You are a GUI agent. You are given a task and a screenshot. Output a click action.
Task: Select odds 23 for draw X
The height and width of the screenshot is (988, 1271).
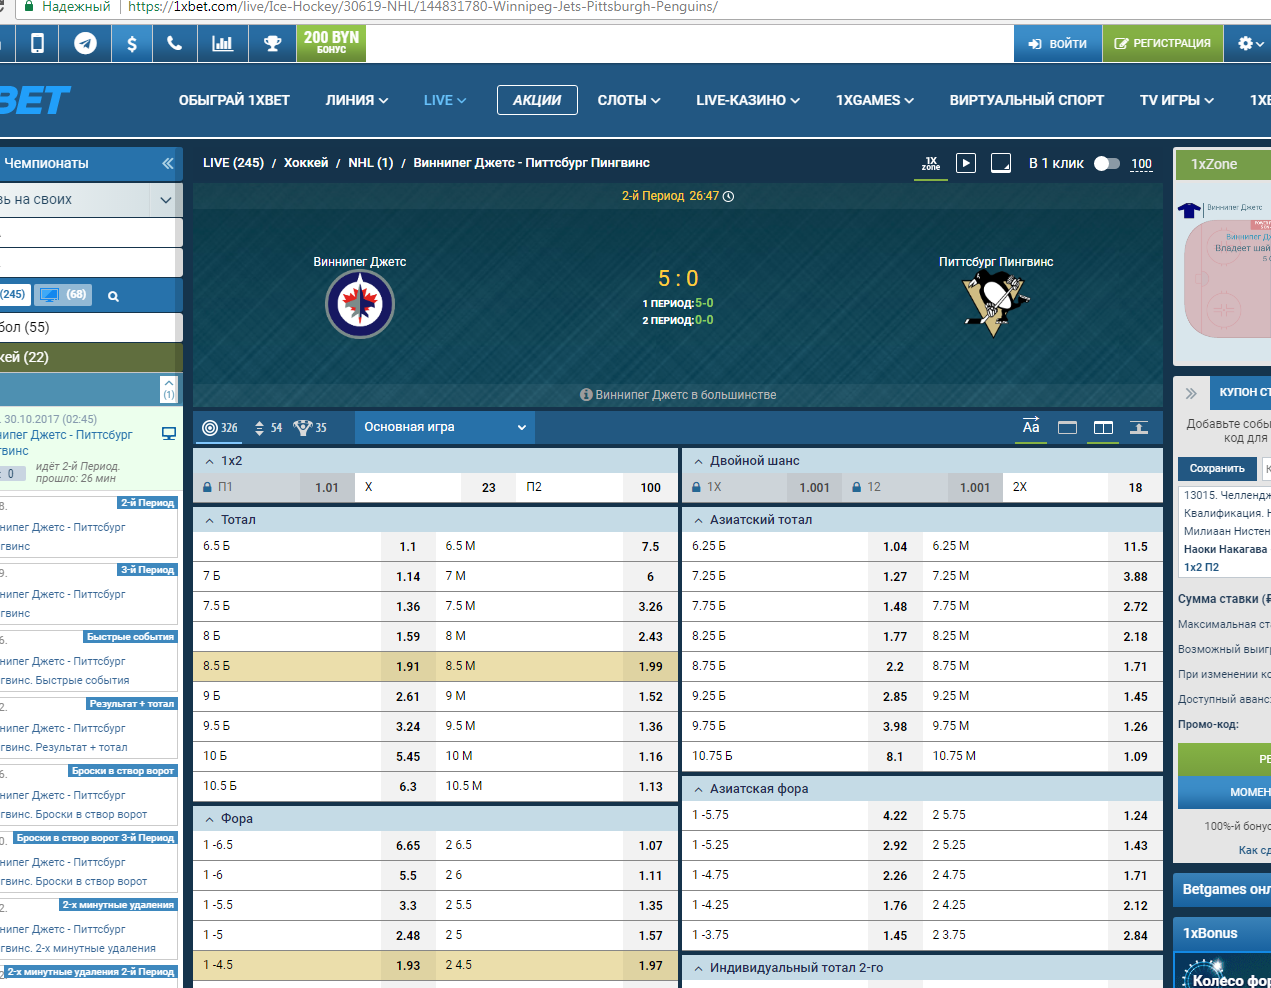(488, 487)
